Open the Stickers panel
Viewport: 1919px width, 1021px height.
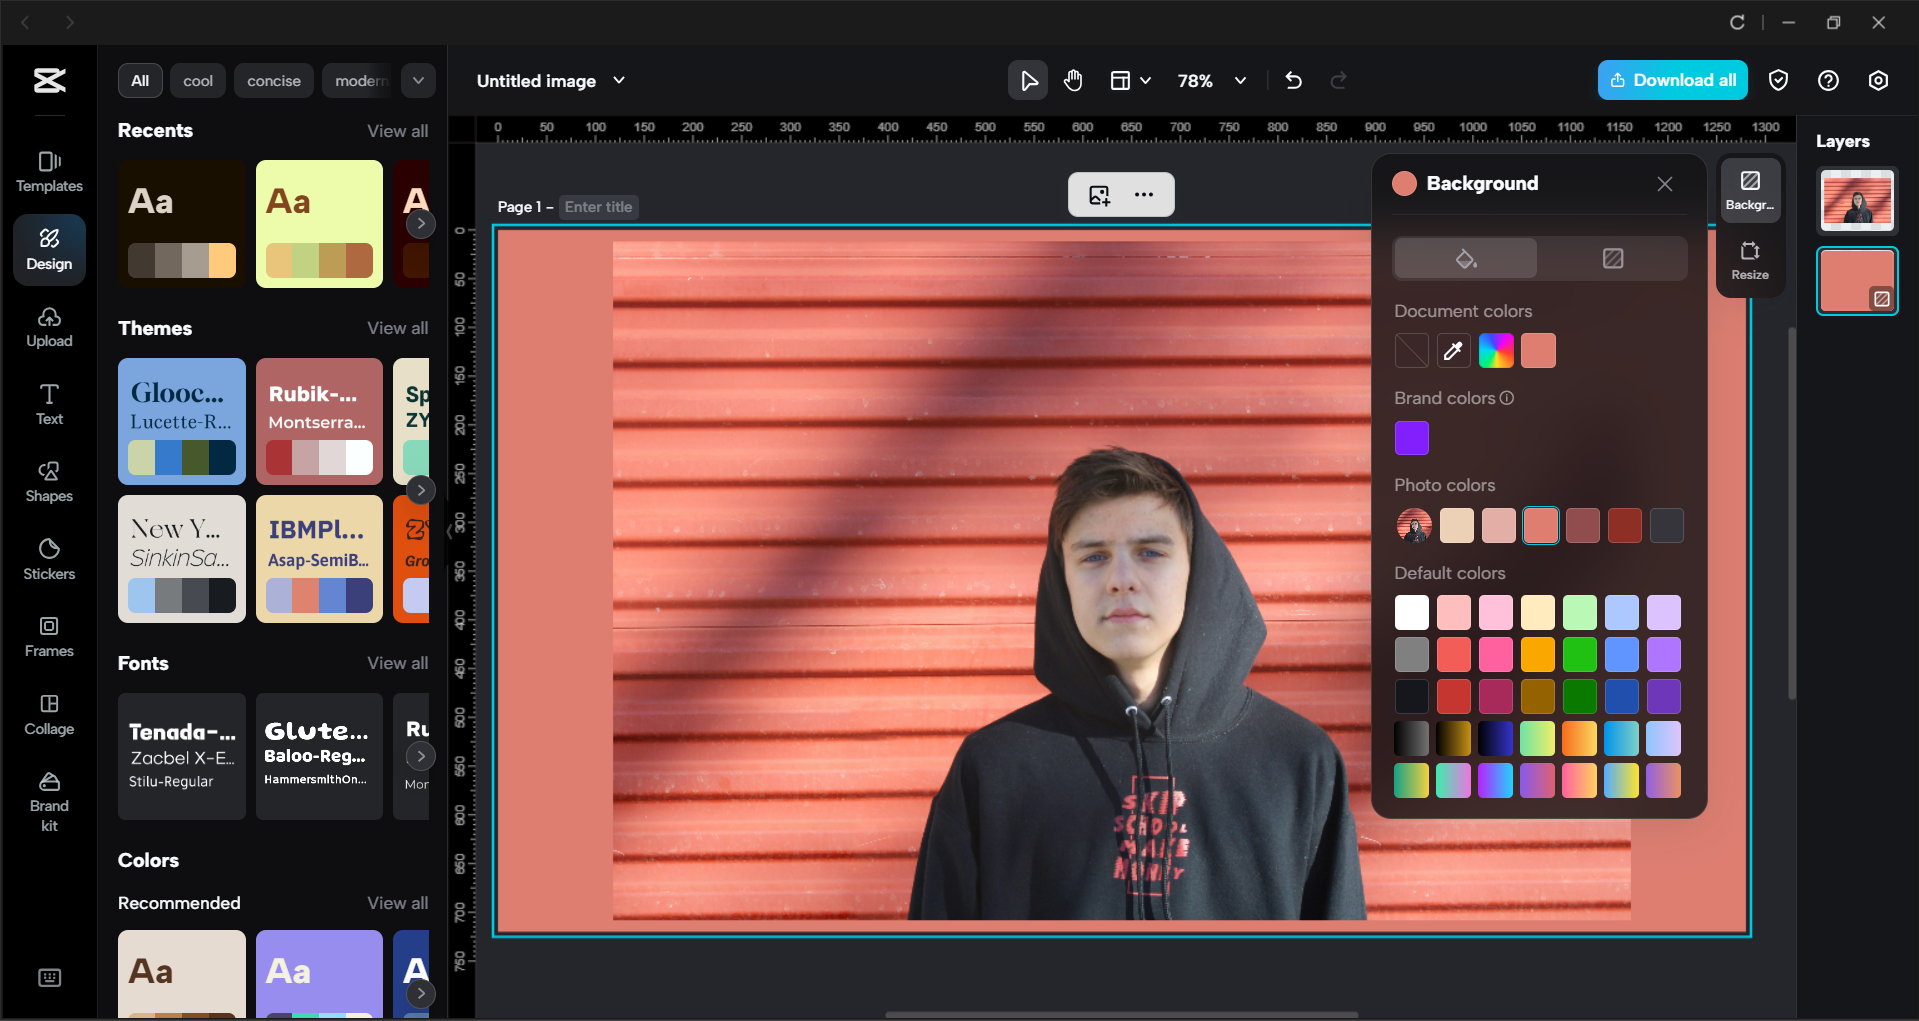click(49, 559)
